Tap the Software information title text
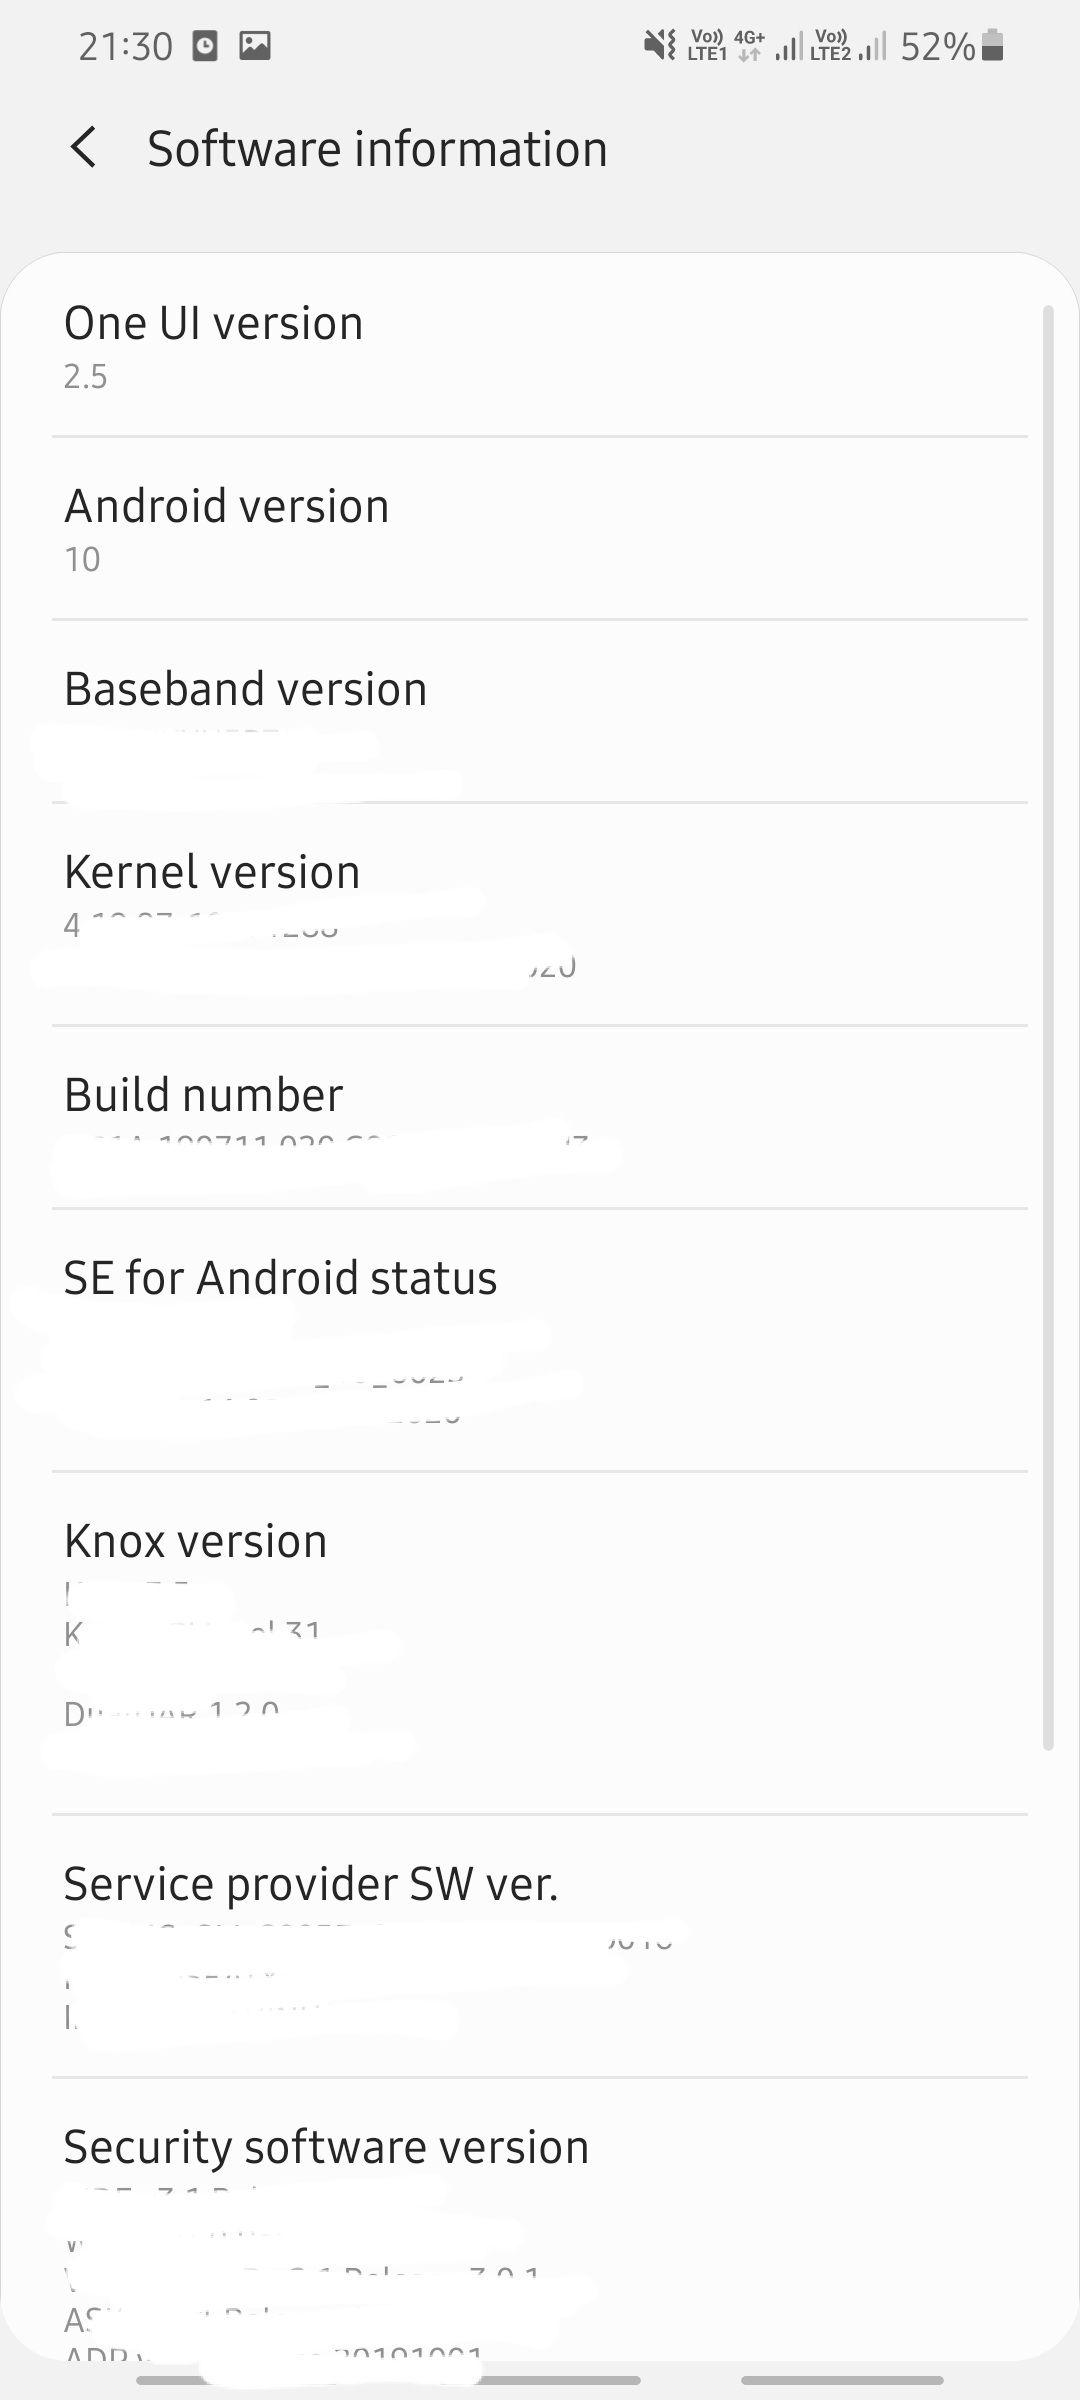Viewport: 1080px width, 2400px height. click(377, 148)
